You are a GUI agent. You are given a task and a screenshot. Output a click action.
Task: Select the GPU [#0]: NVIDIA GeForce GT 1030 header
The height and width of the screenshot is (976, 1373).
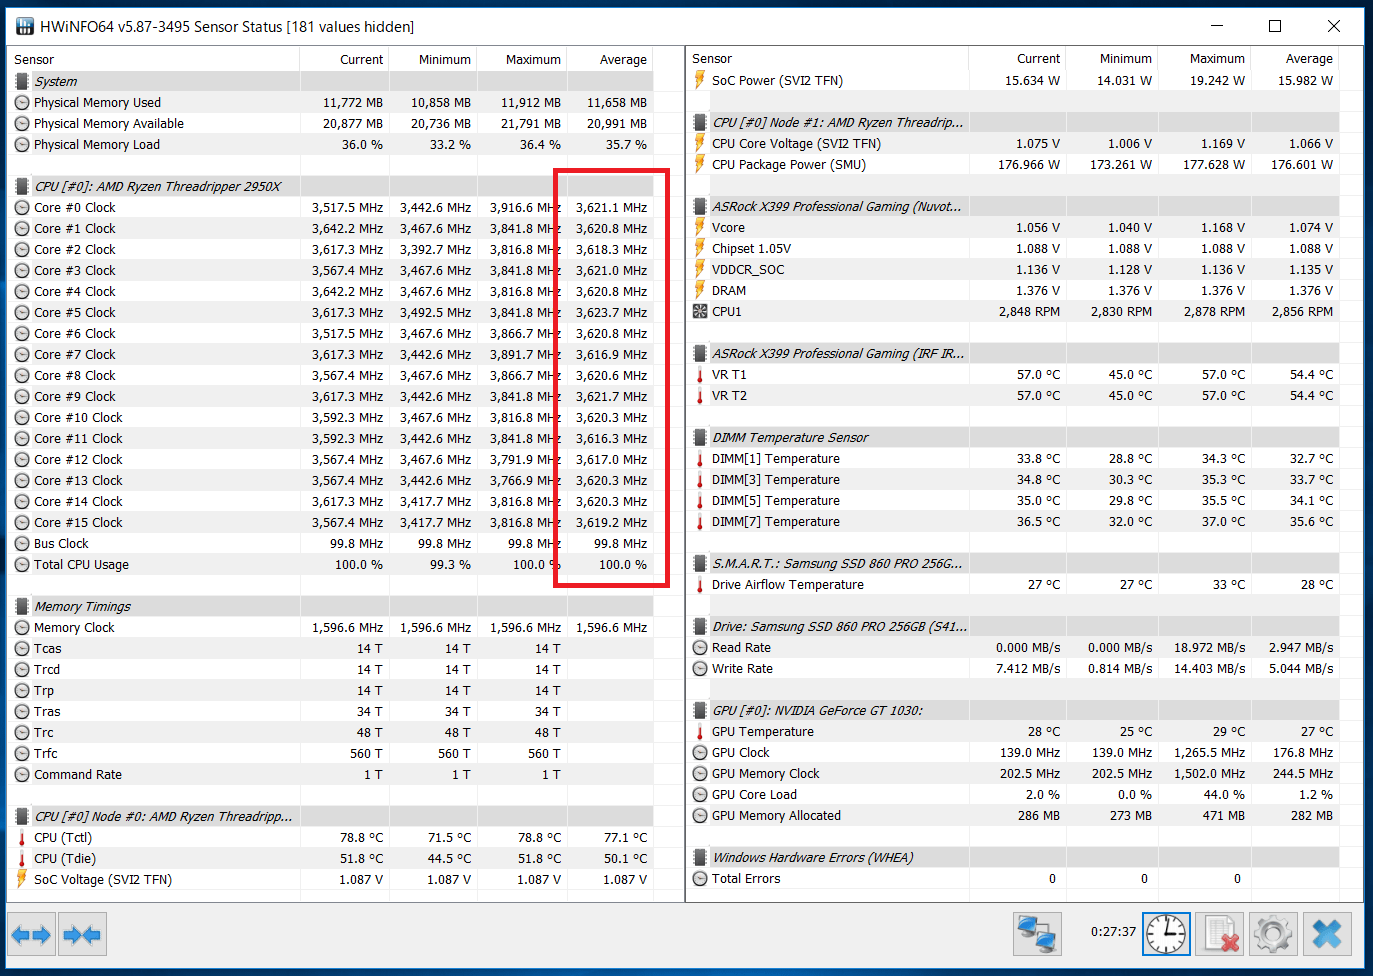tap(1014, 710)
